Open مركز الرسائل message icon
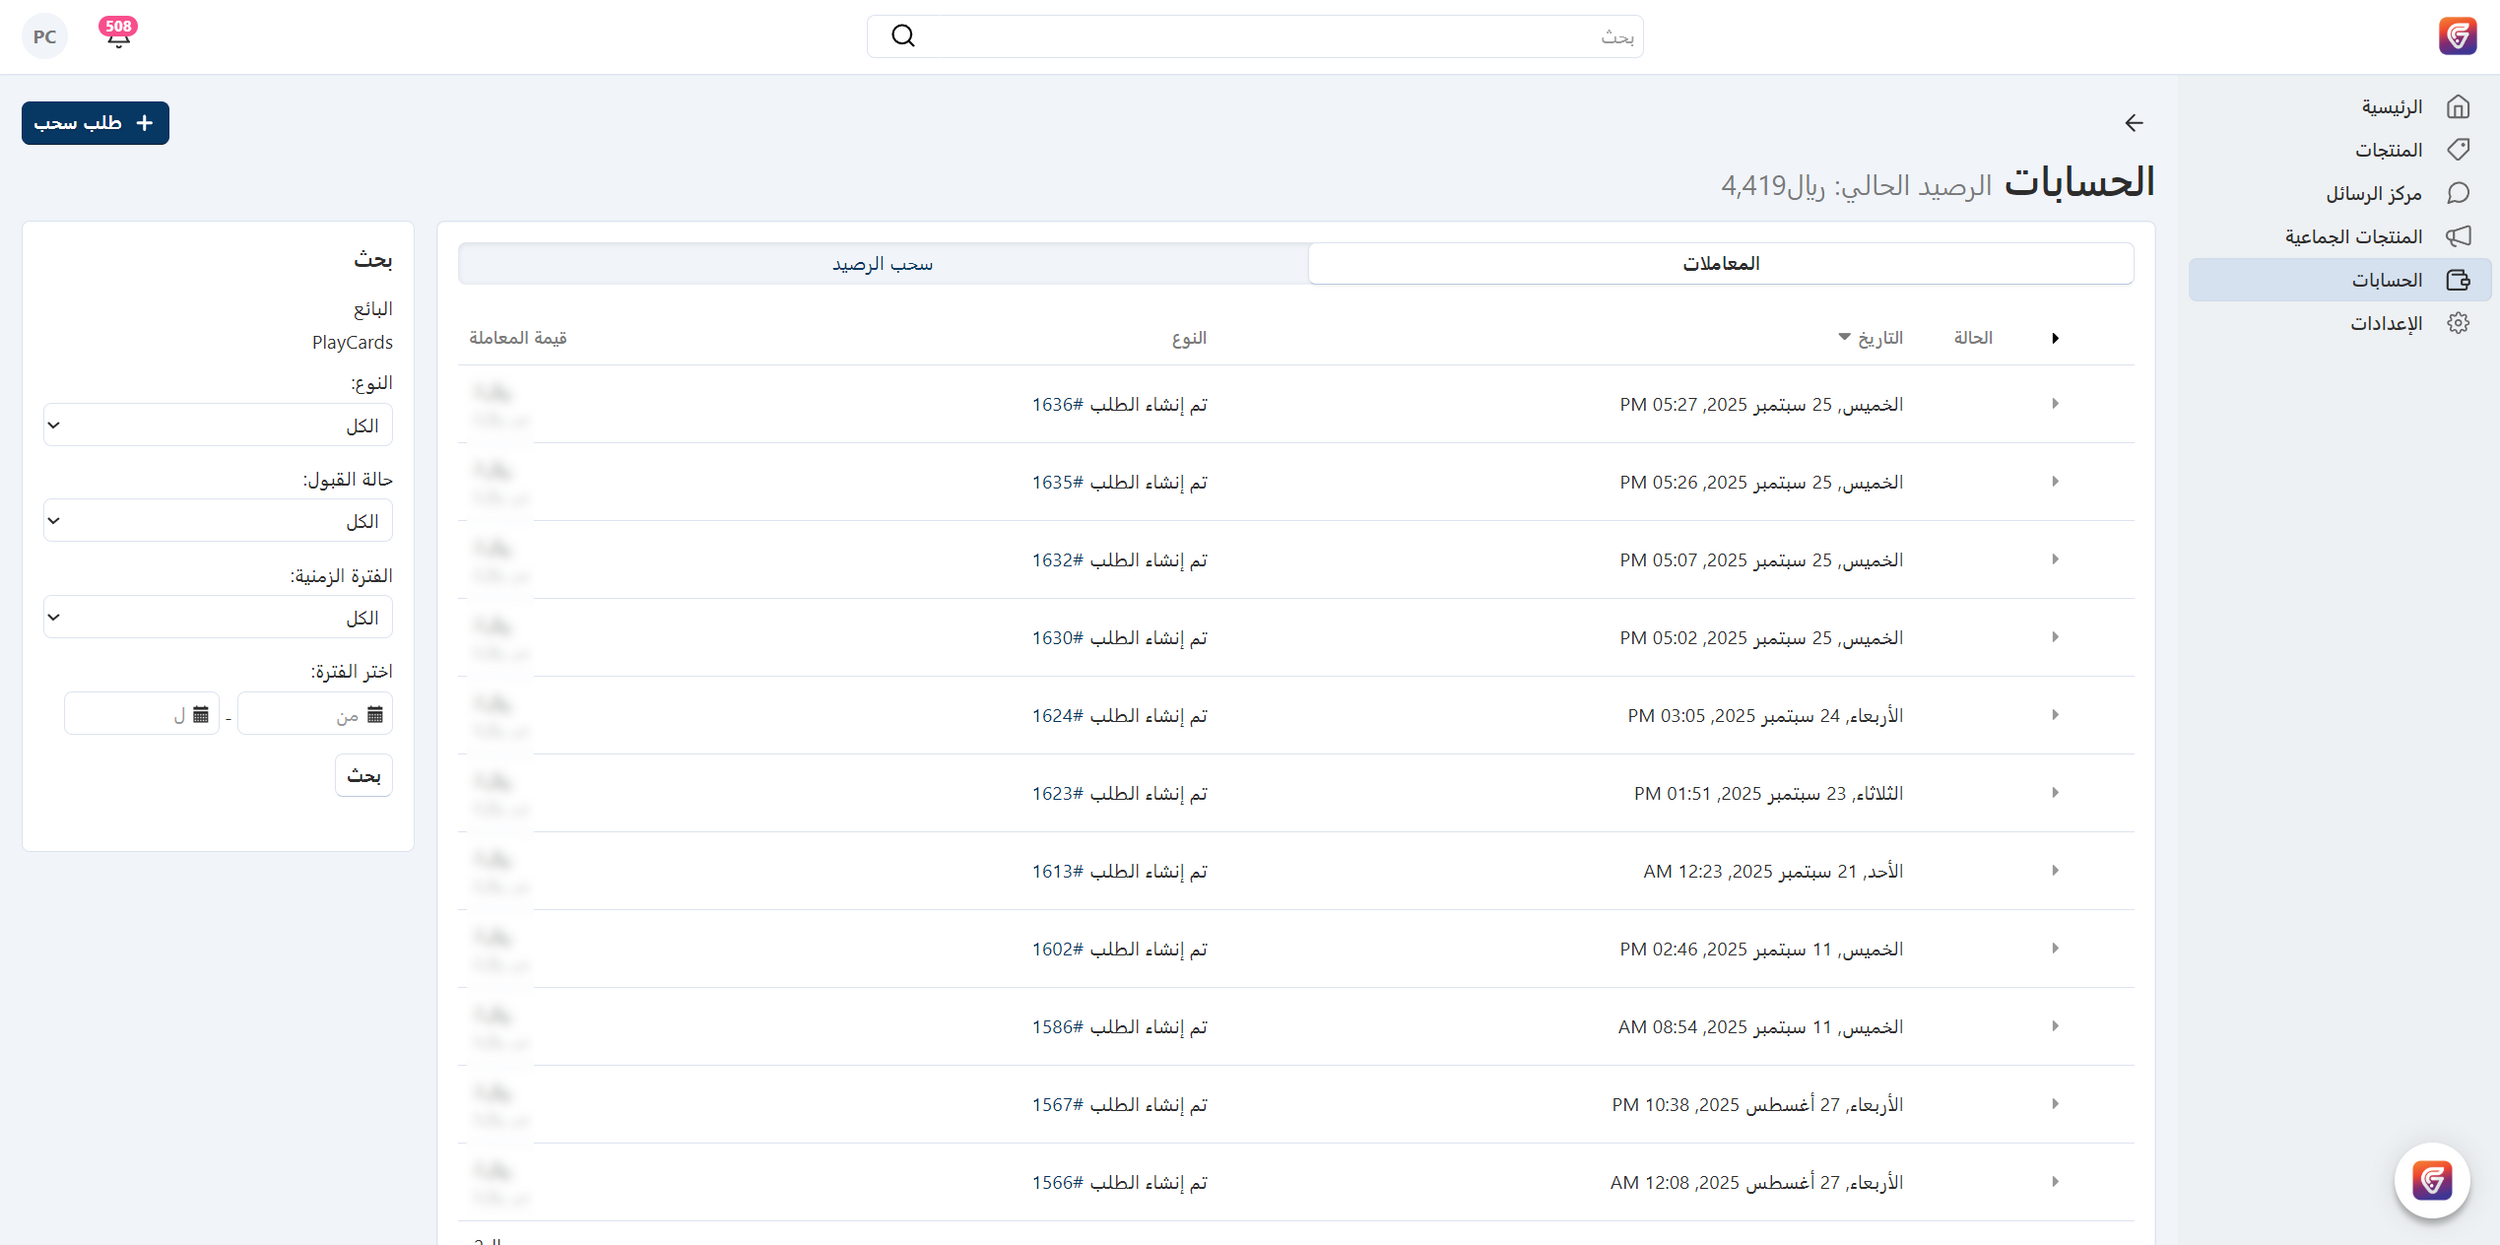 2458,193
